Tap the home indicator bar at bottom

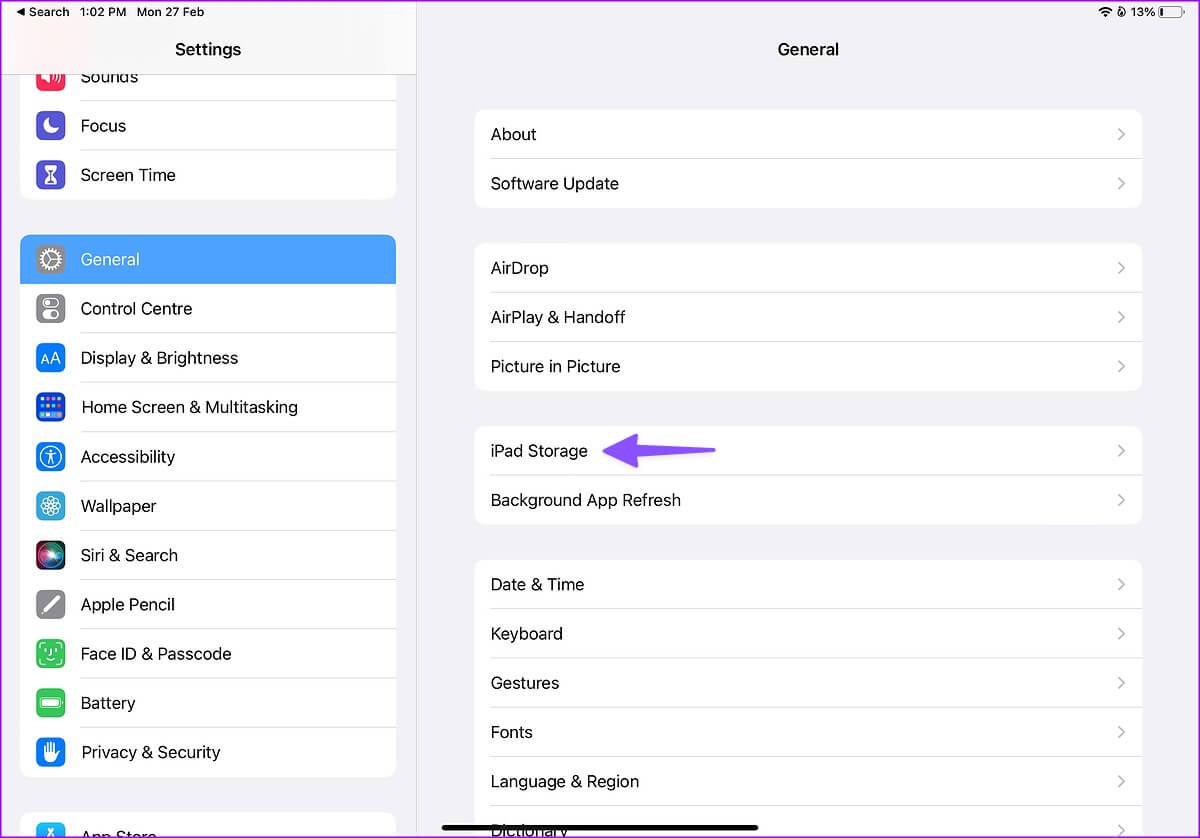coord(600,827)
